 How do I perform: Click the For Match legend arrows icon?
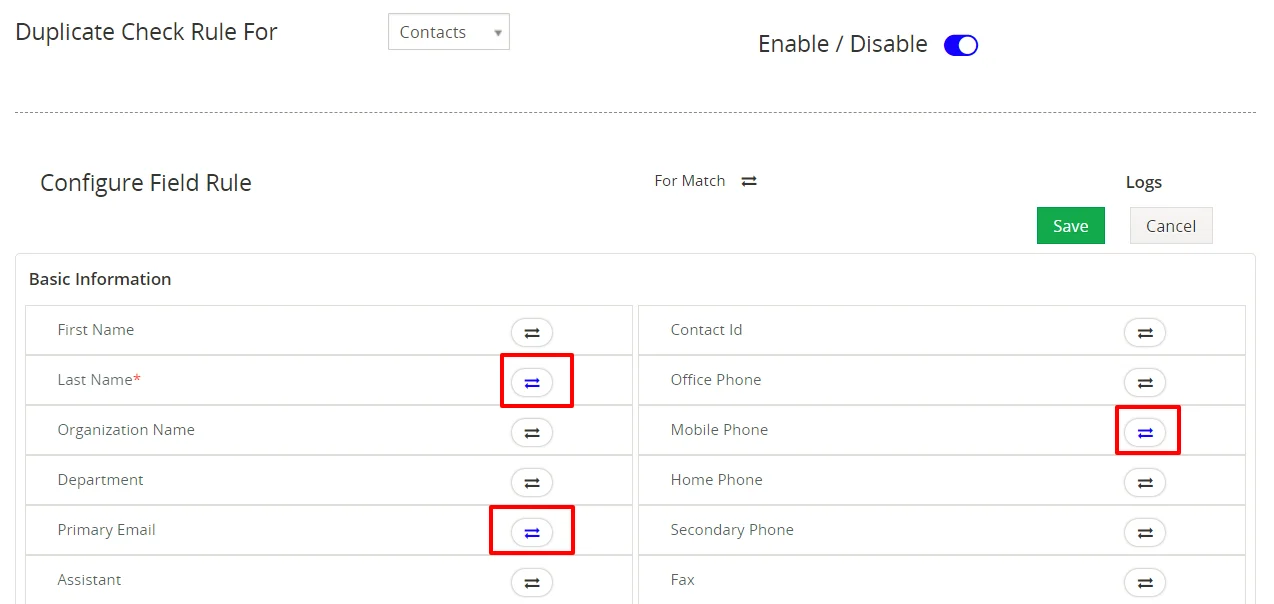[x=749, y=181]
